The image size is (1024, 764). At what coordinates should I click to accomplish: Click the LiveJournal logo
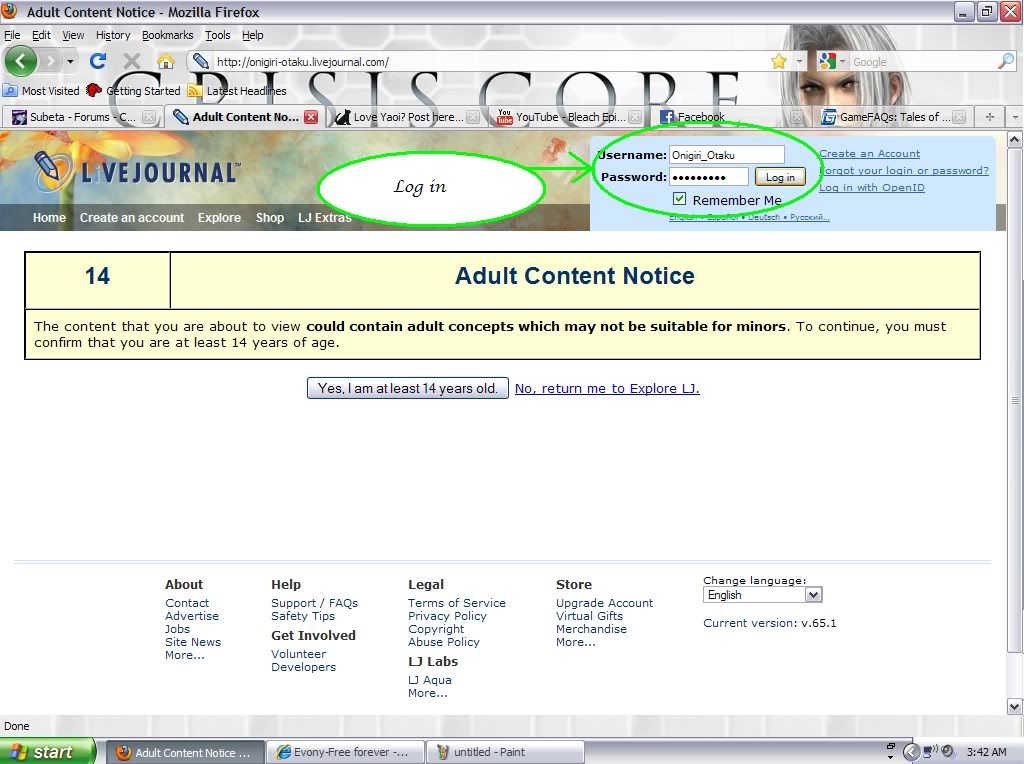pyautogui.click(x=136, y=170)
